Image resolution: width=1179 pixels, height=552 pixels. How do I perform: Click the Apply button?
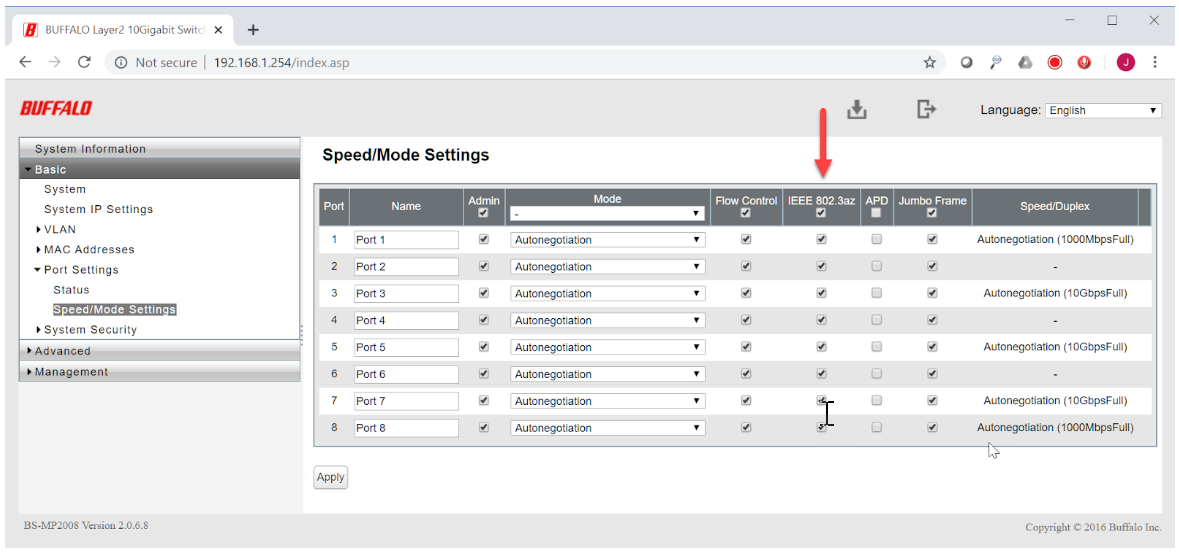[x=330, y=477]
